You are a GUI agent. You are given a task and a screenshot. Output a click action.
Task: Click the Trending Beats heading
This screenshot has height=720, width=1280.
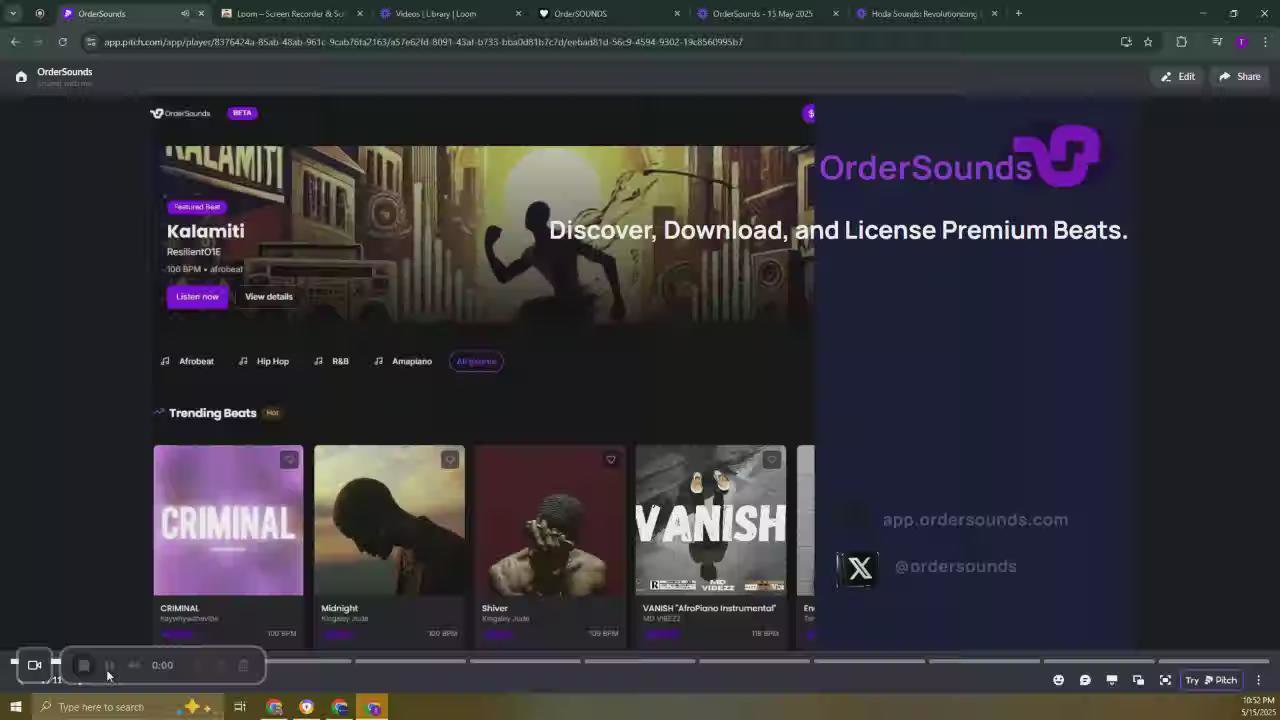[x=212, y=413]
